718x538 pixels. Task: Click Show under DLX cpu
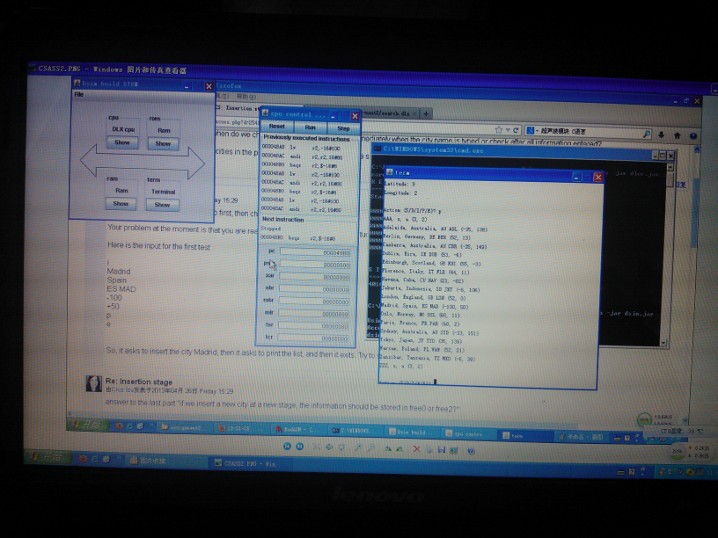pyautogui.click(x=122, y=142)
